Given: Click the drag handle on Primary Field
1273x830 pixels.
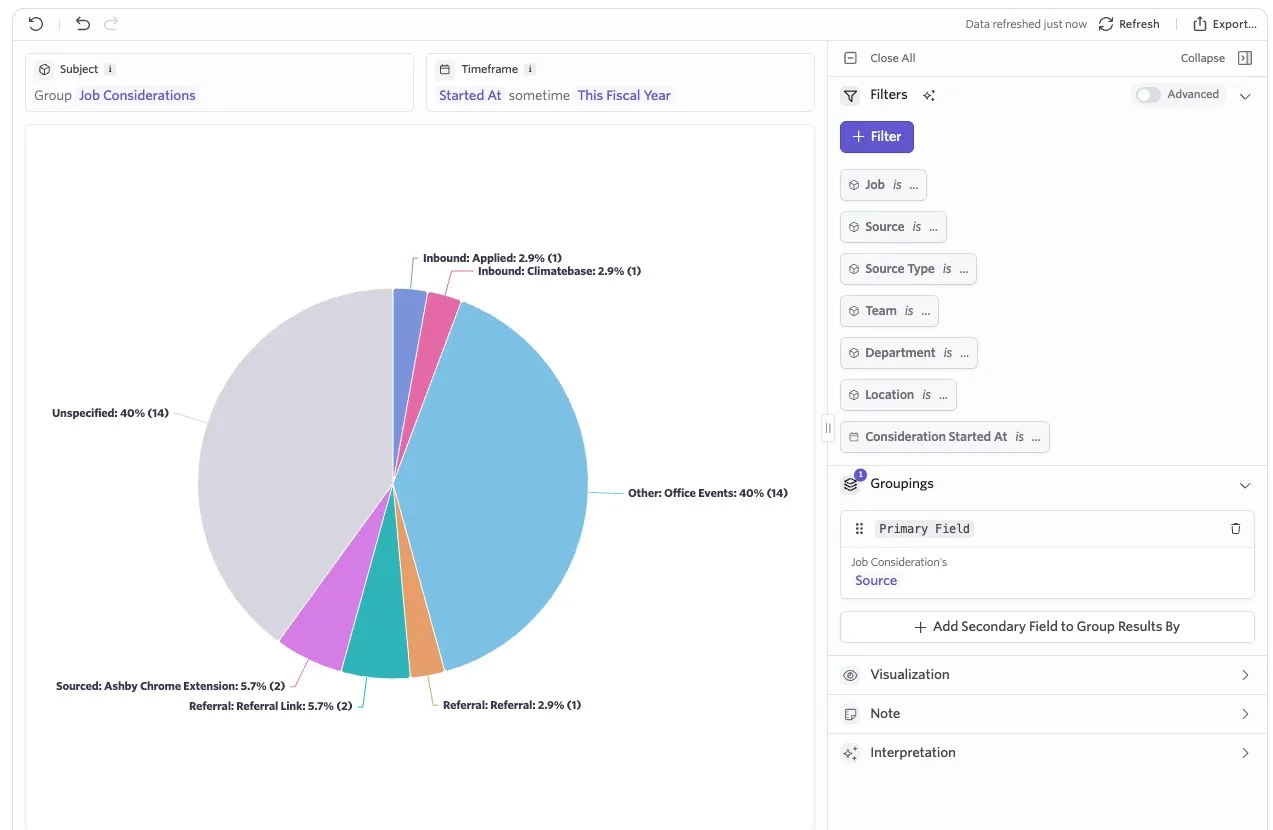Looking at the screenshot, I should point(859,529).
